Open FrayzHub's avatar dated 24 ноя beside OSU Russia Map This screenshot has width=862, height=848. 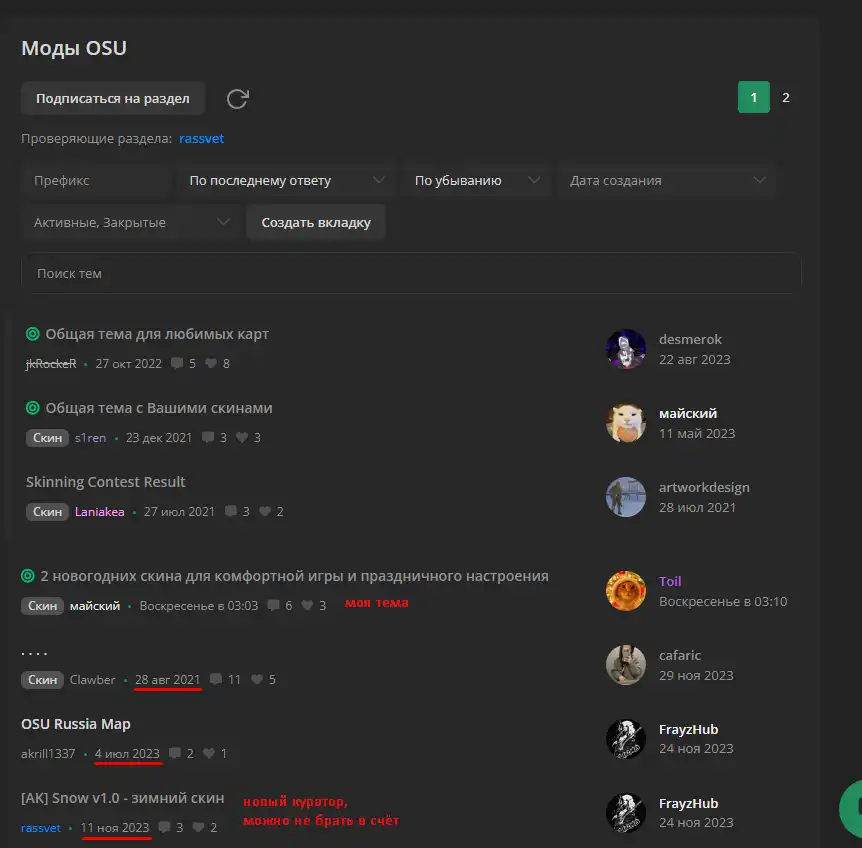[626, 739]
